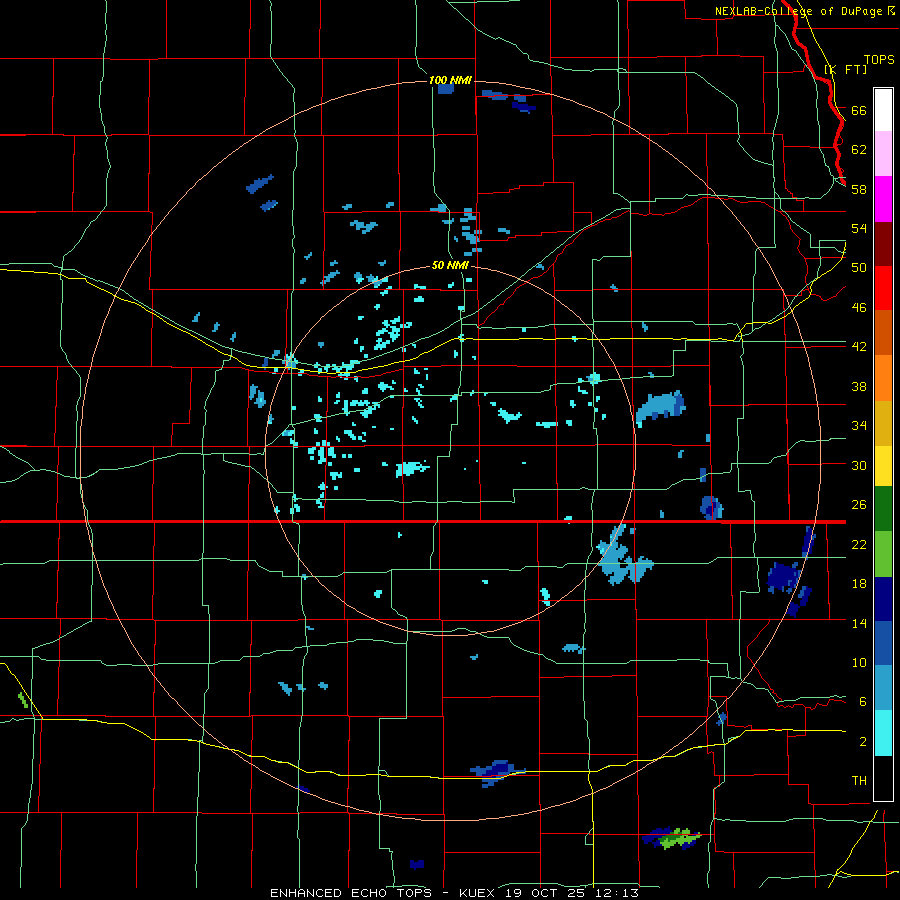Select the '58' scale value
Viewport: 900px width, 900px height.
pyautogui.click(x=859, y=189)
